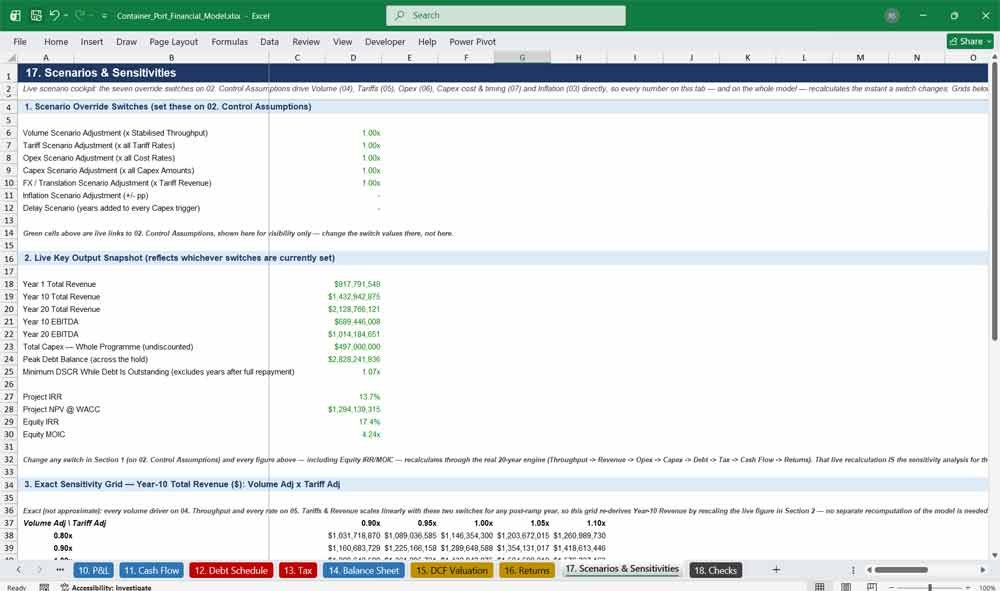
Task: Go to the 10. P&L sheet tab
Action: point(93,571)
